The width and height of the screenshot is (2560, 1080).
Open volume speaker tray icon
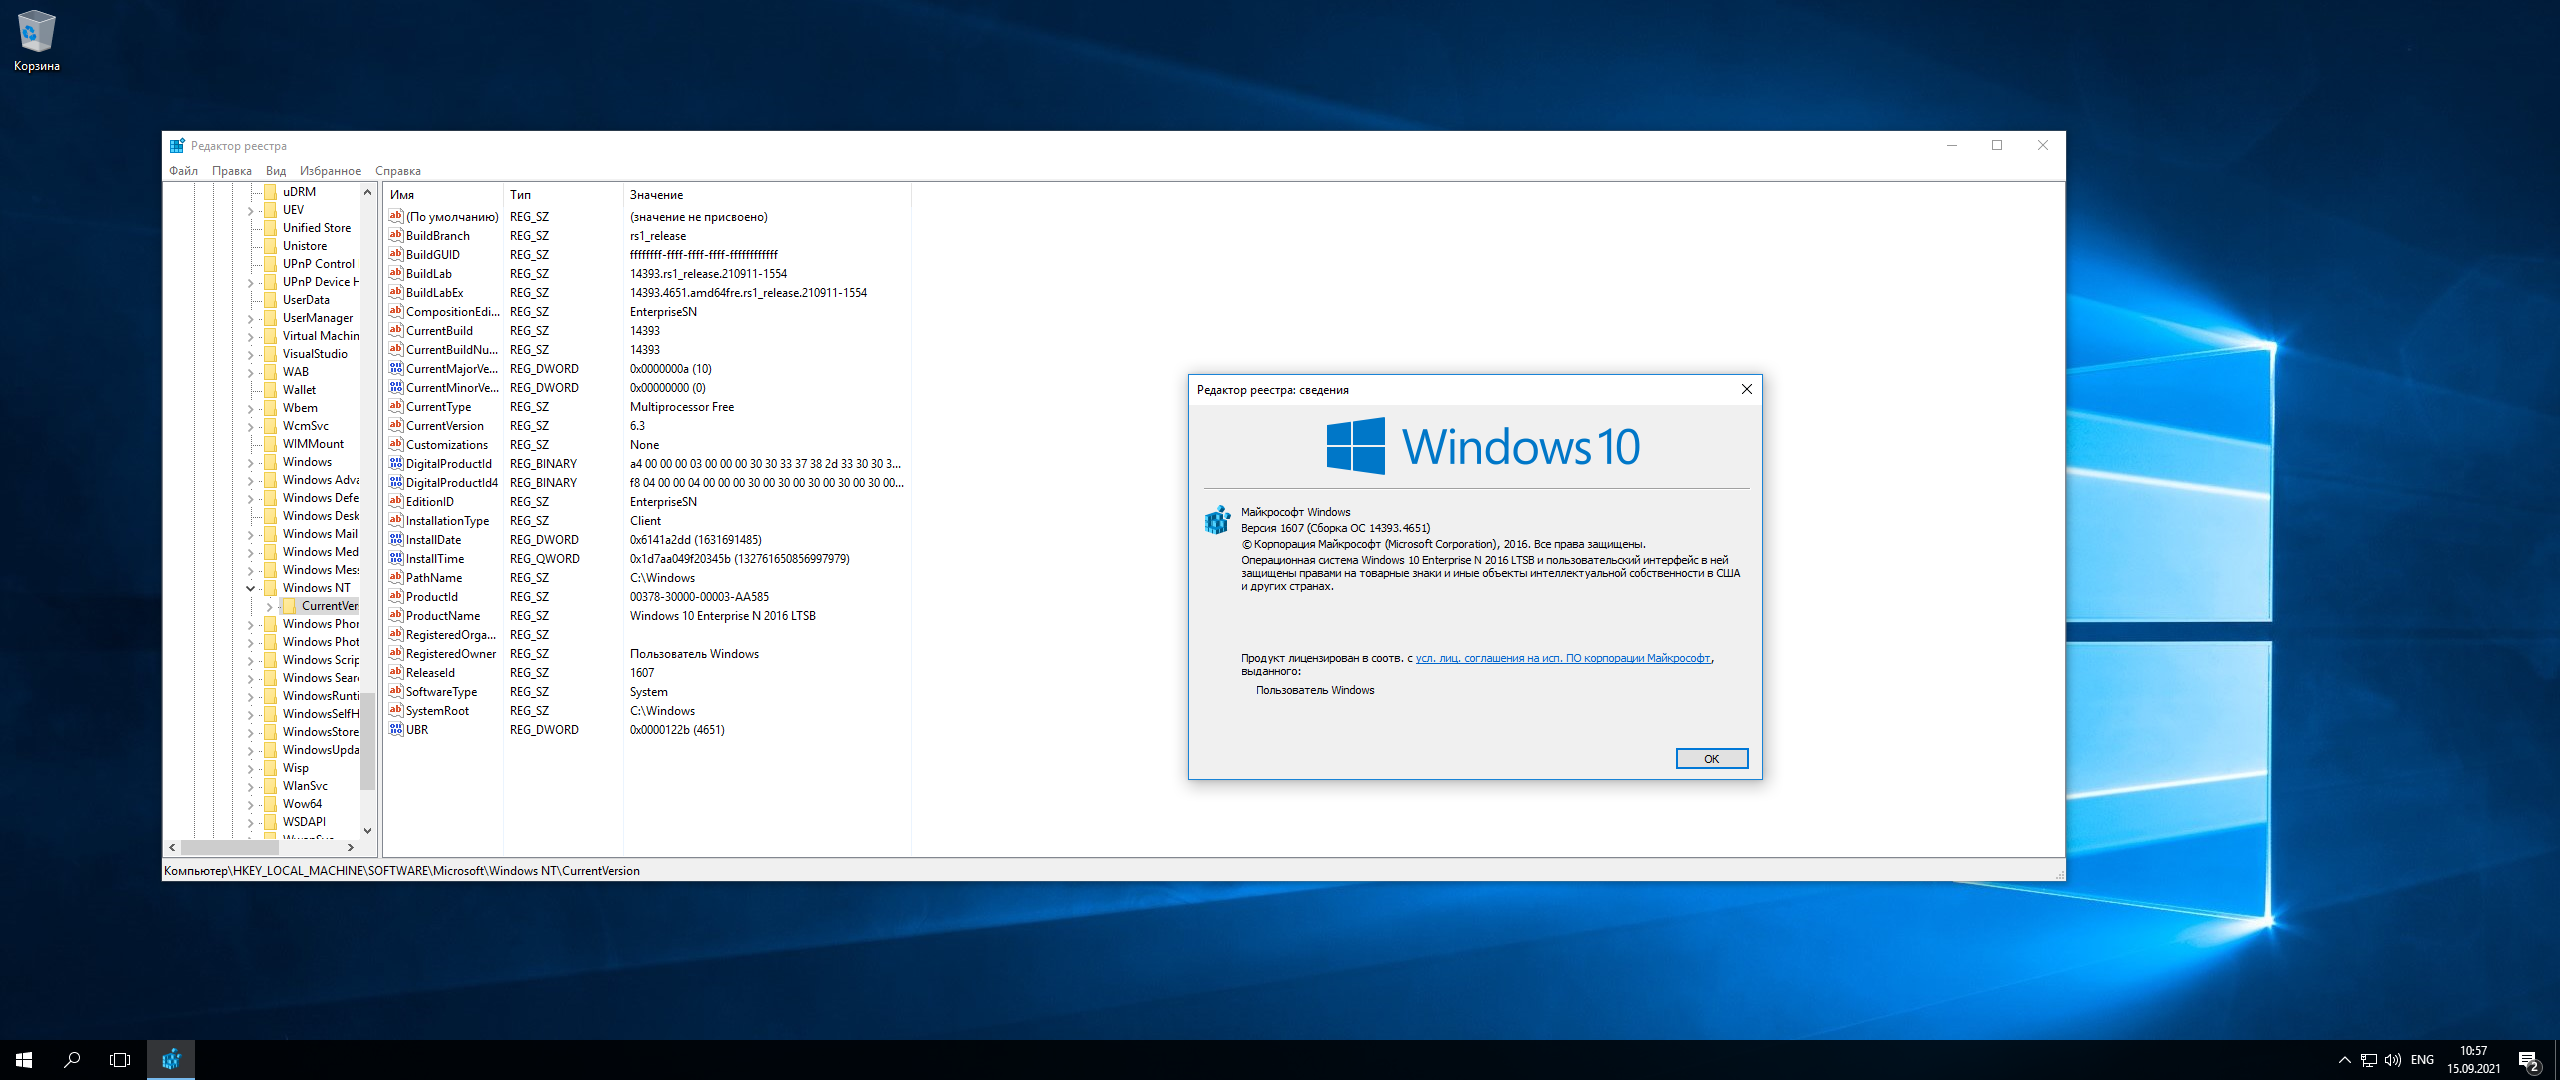[2393, 1060]
